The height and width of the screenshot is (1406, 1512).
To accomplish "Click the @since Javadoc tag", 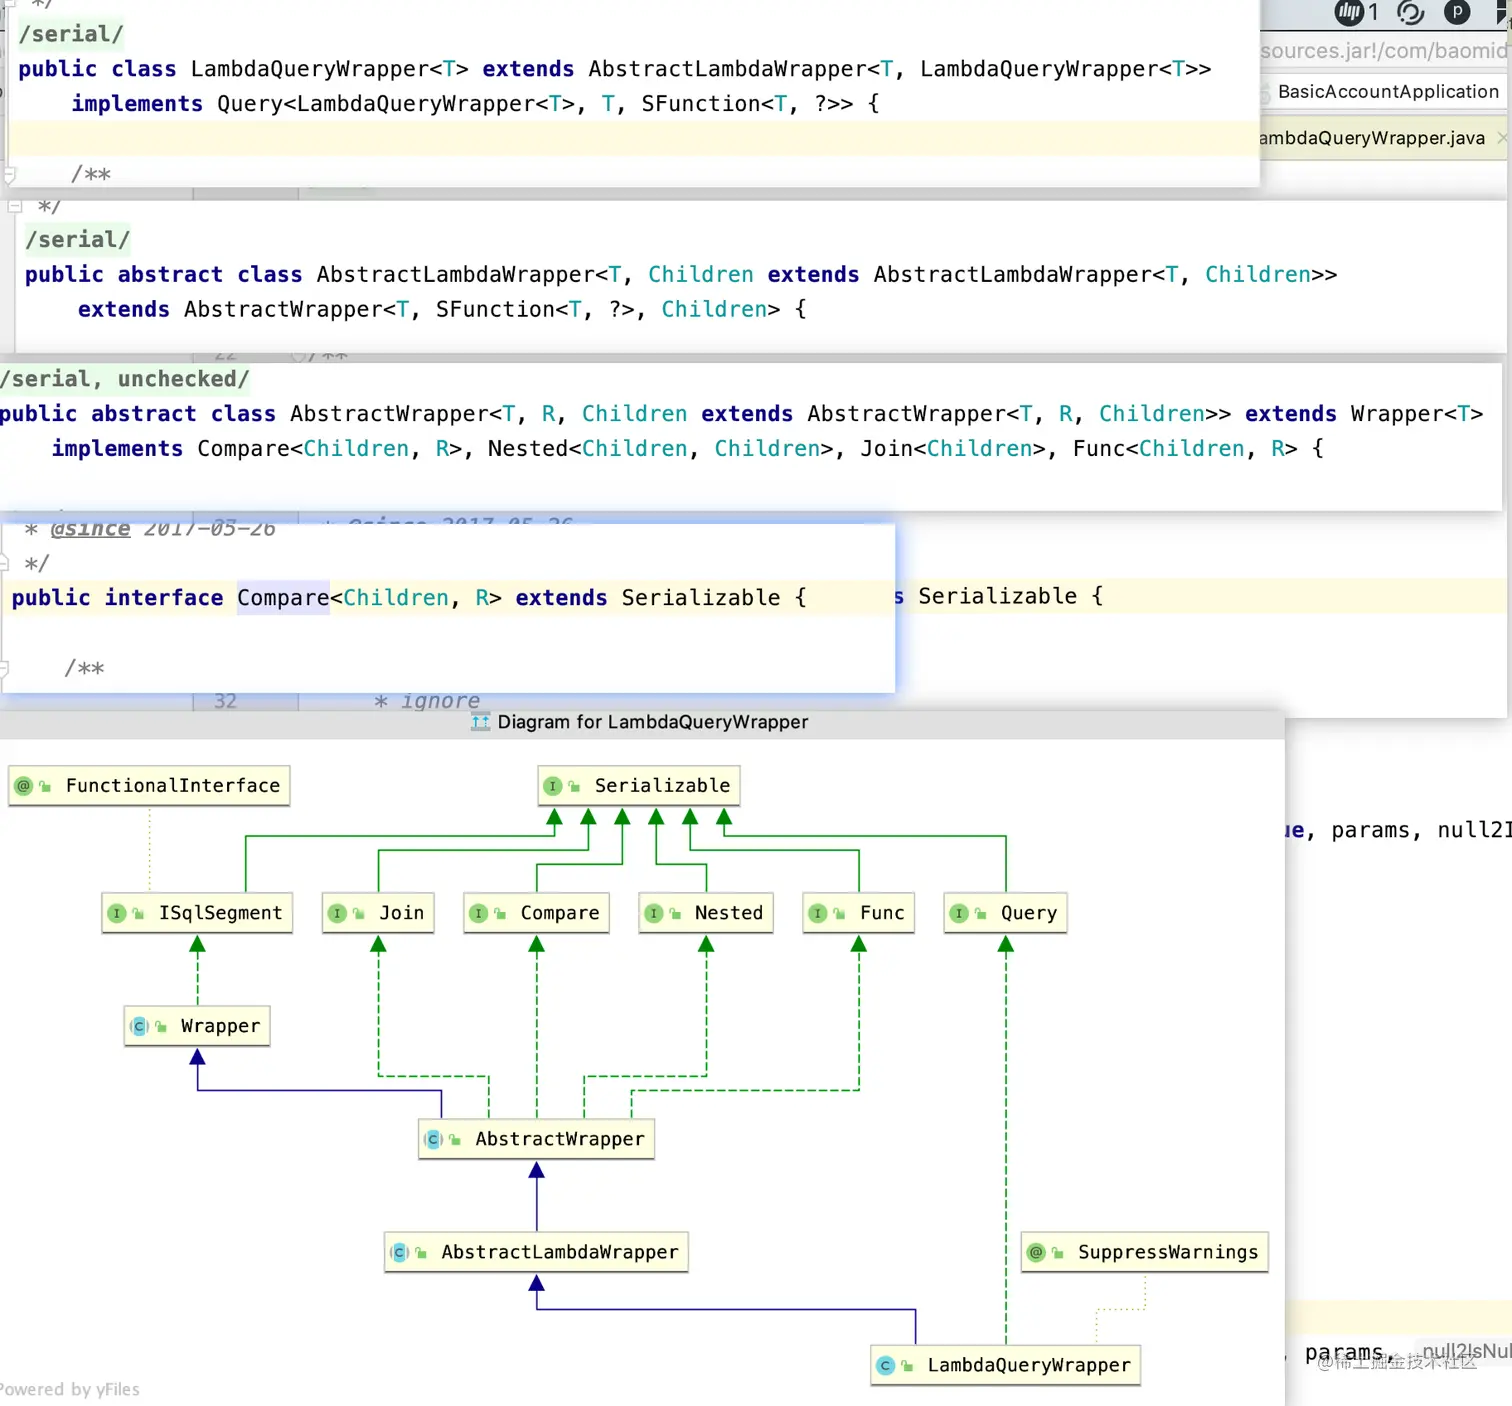I will tap(90, 529).
